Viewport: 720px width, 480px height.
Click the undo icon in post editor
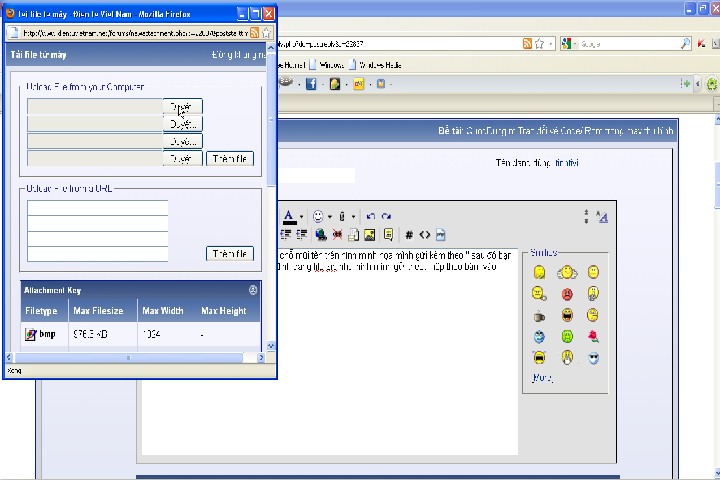pos(371,216)
